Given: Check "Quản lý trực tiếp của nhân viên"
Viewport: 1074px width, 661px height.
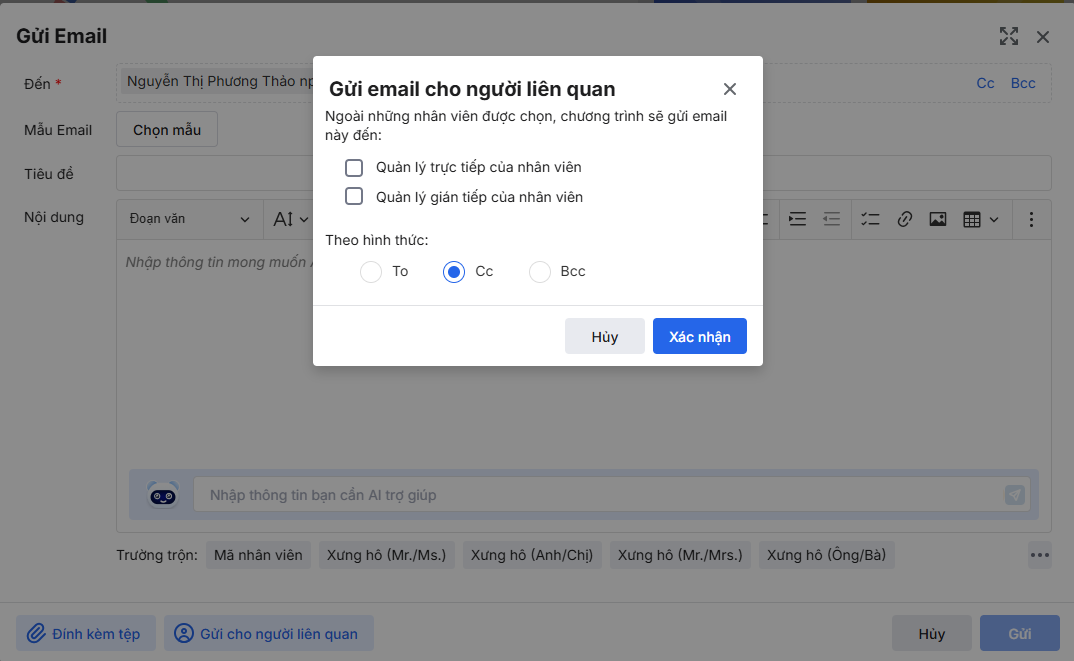Looking at the screenshot, I should coord(354,167).
